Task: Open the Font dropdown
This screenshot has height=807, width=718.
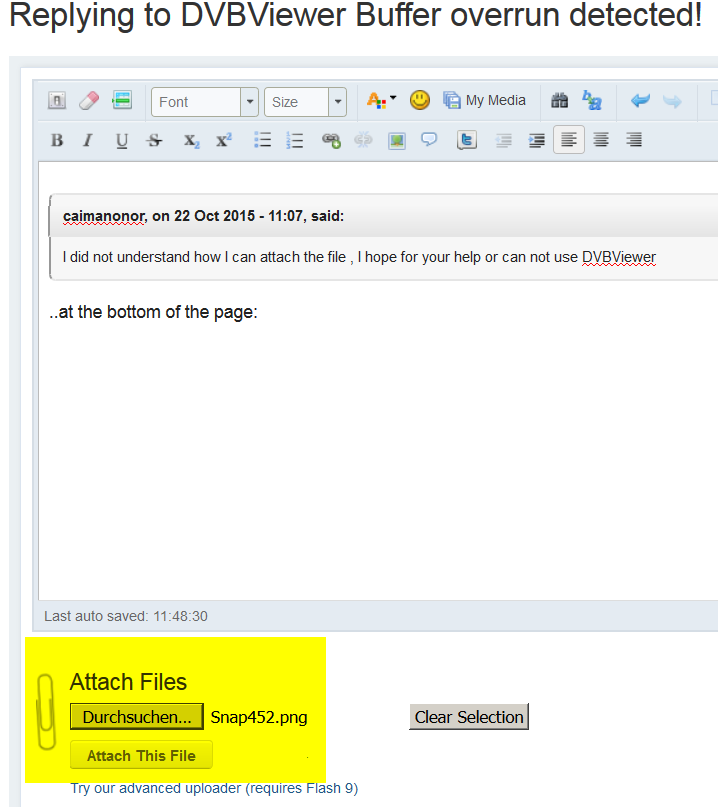Action: (x=204, y=102)
